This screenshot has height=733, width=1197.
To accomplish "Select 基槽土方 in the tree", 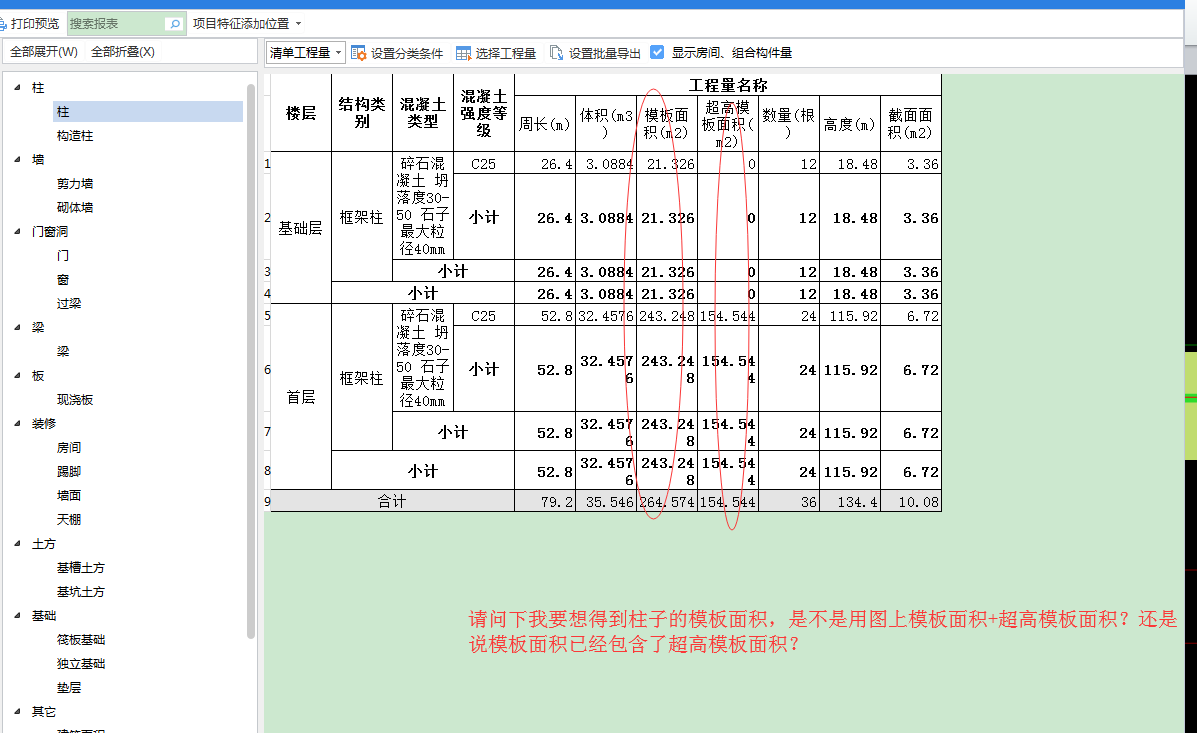I will 80,567.
